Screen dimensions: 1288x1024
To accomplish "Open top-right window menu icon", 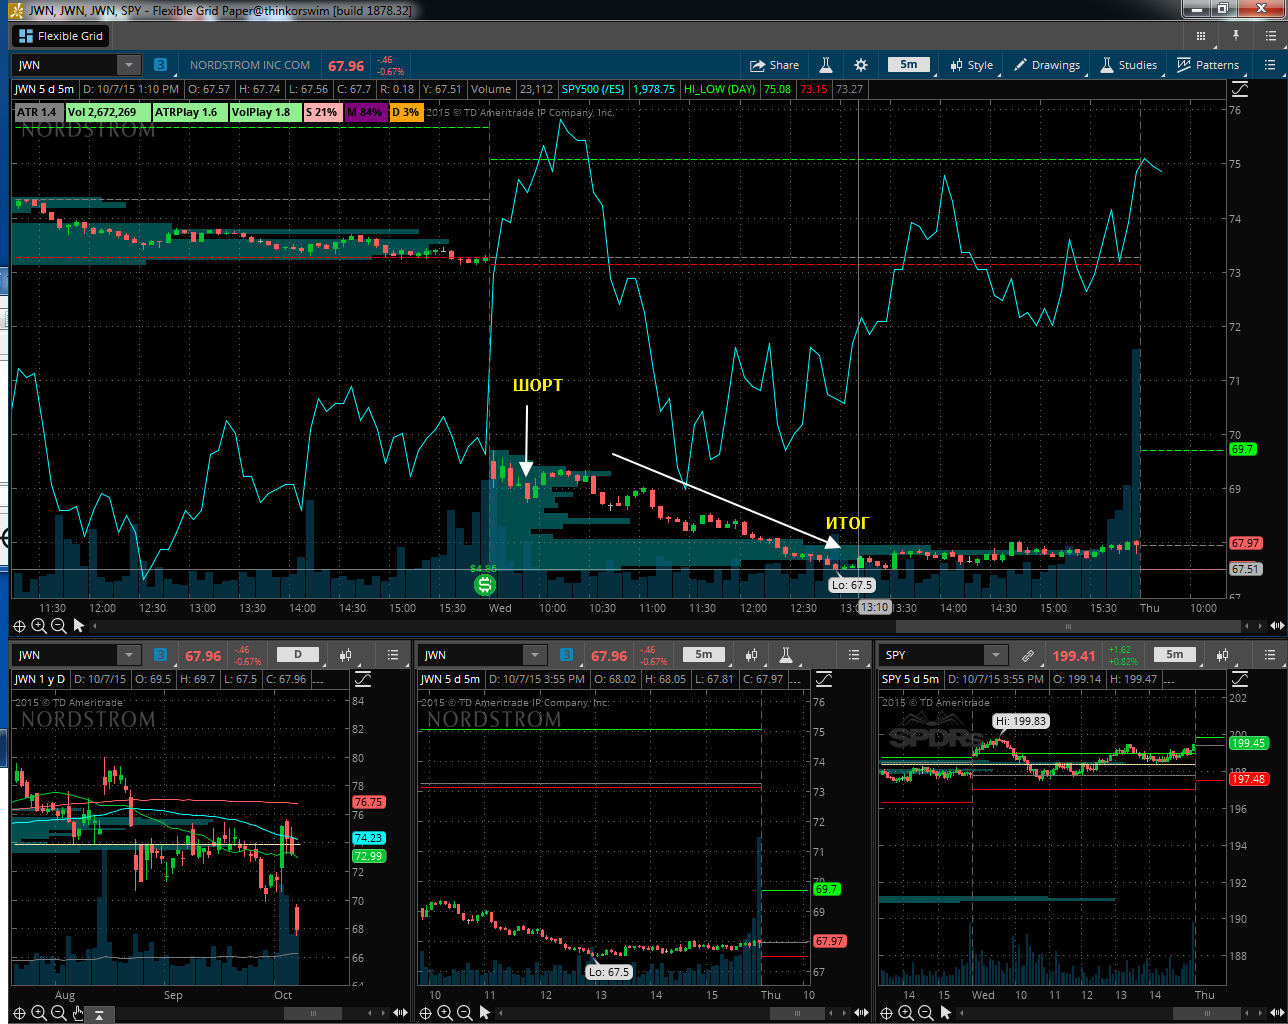I will pos(1270,36).
